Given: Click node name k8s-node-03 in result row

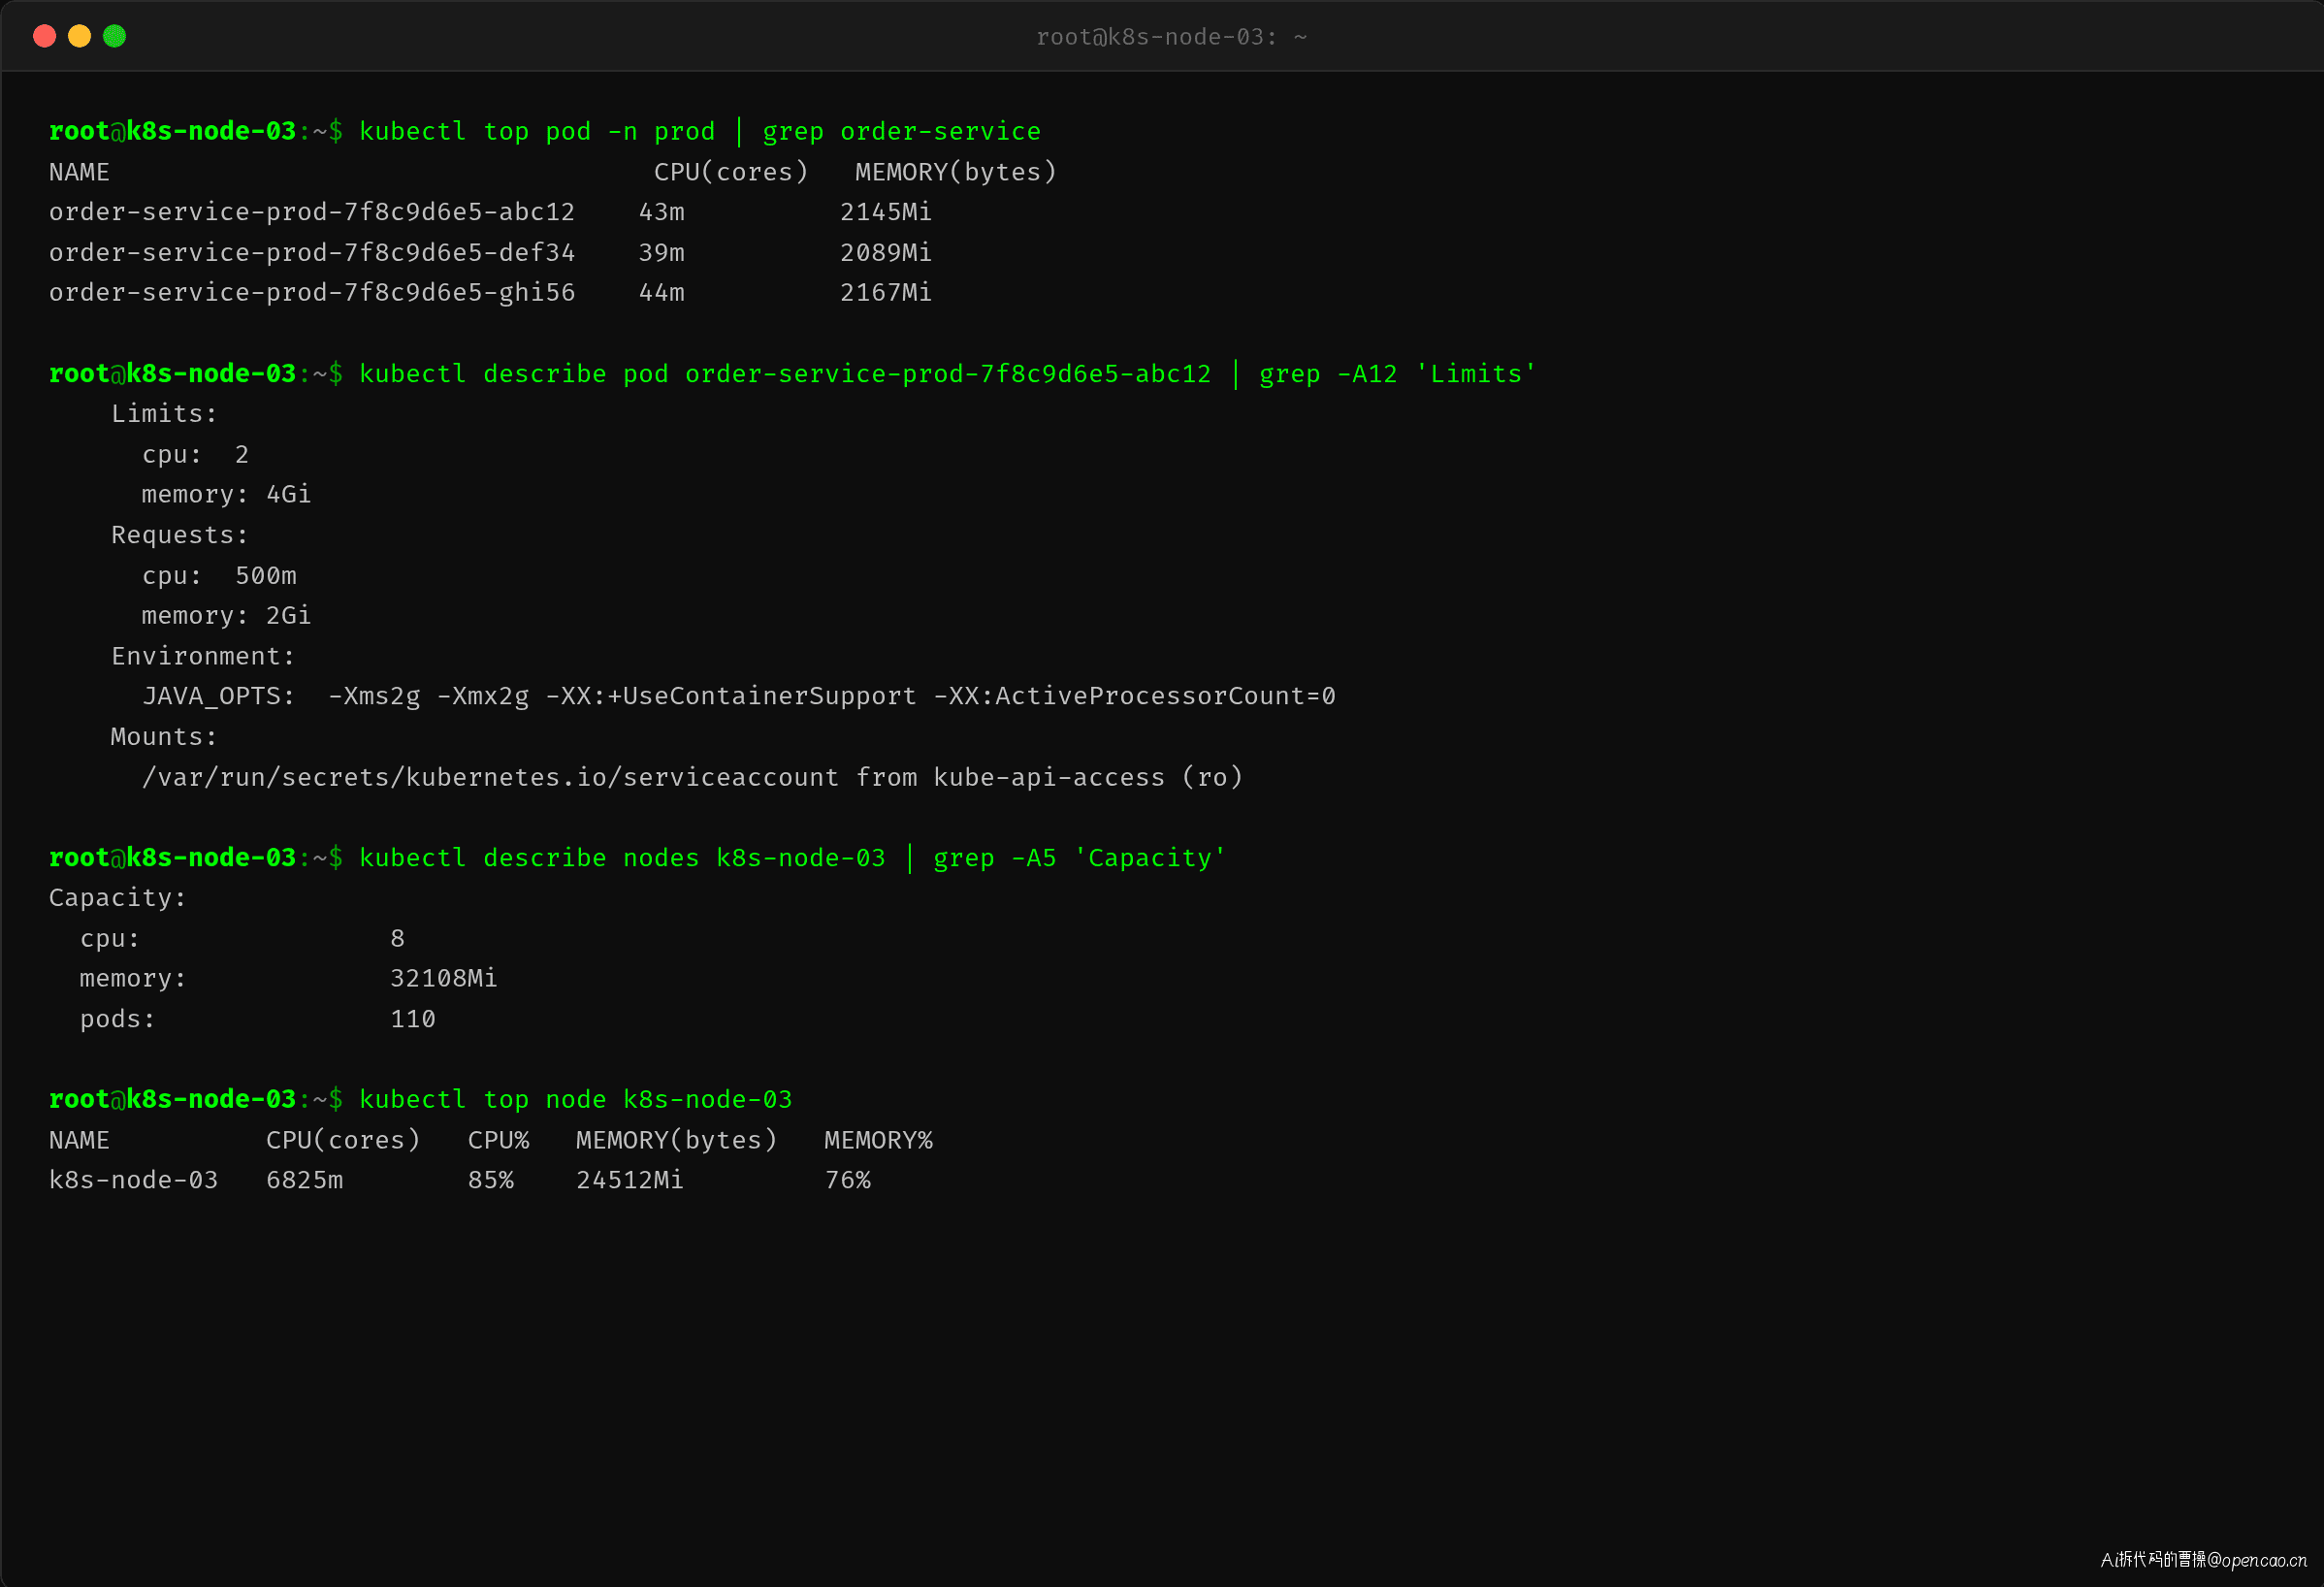Looking at the screenshot, I should [134, 1181].
